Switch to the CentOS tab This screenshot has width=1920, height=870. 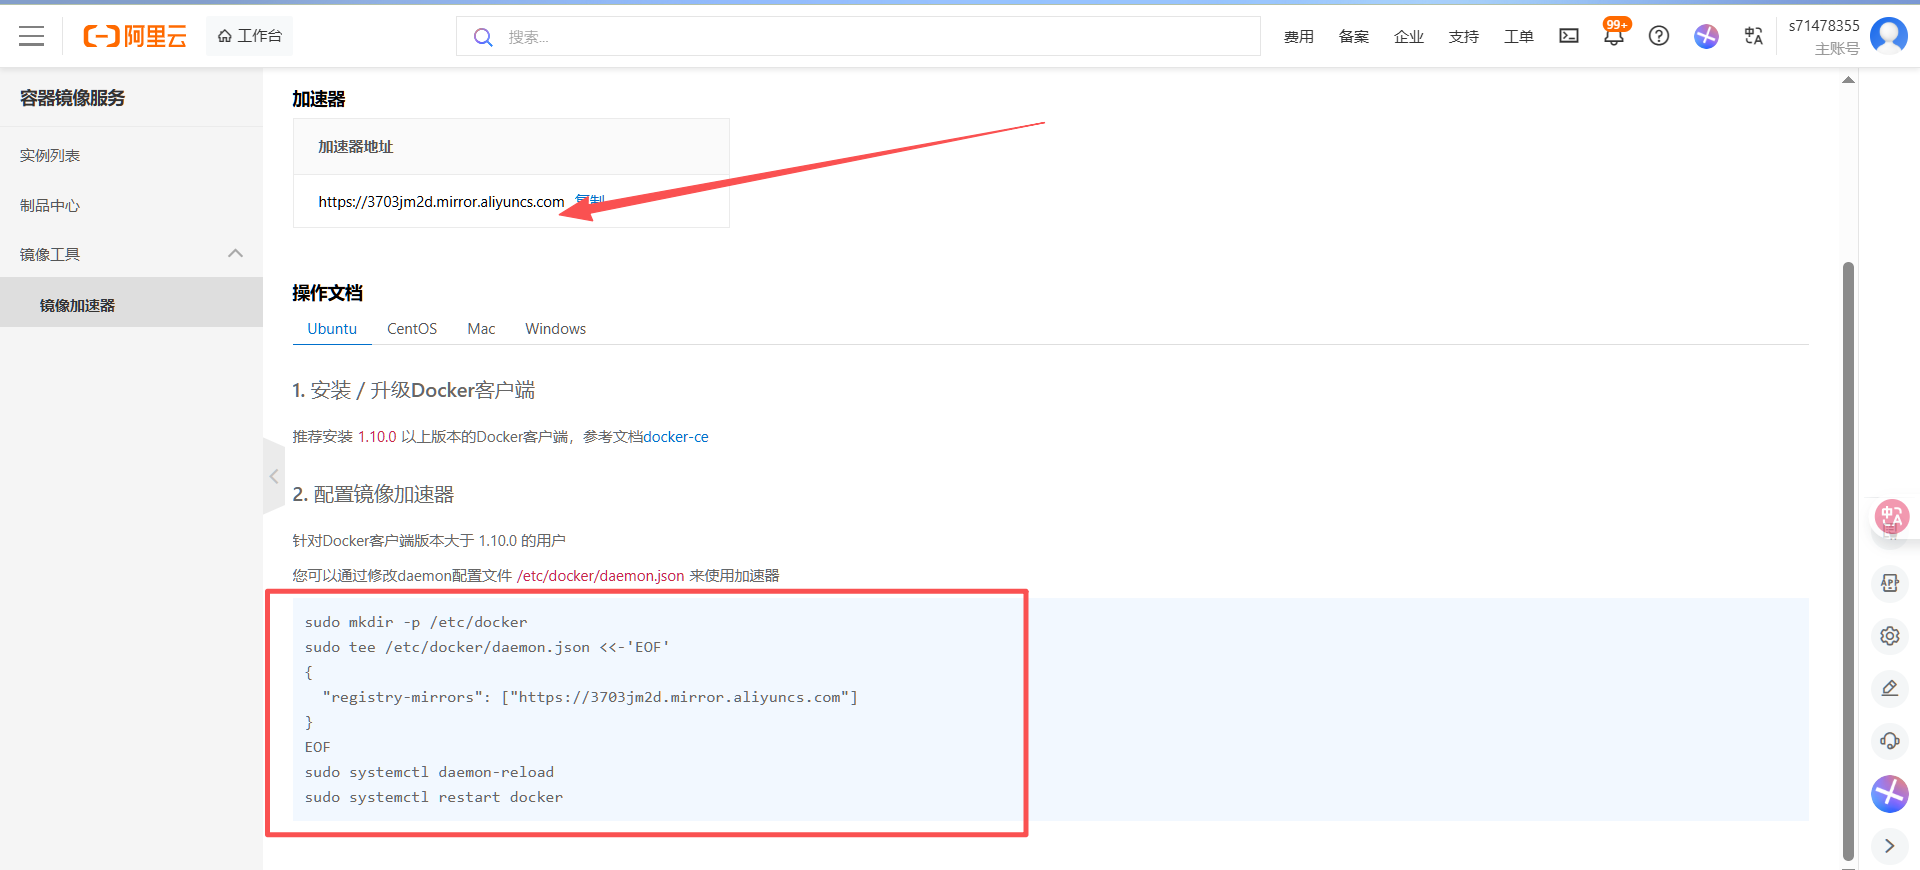point(412,329)
